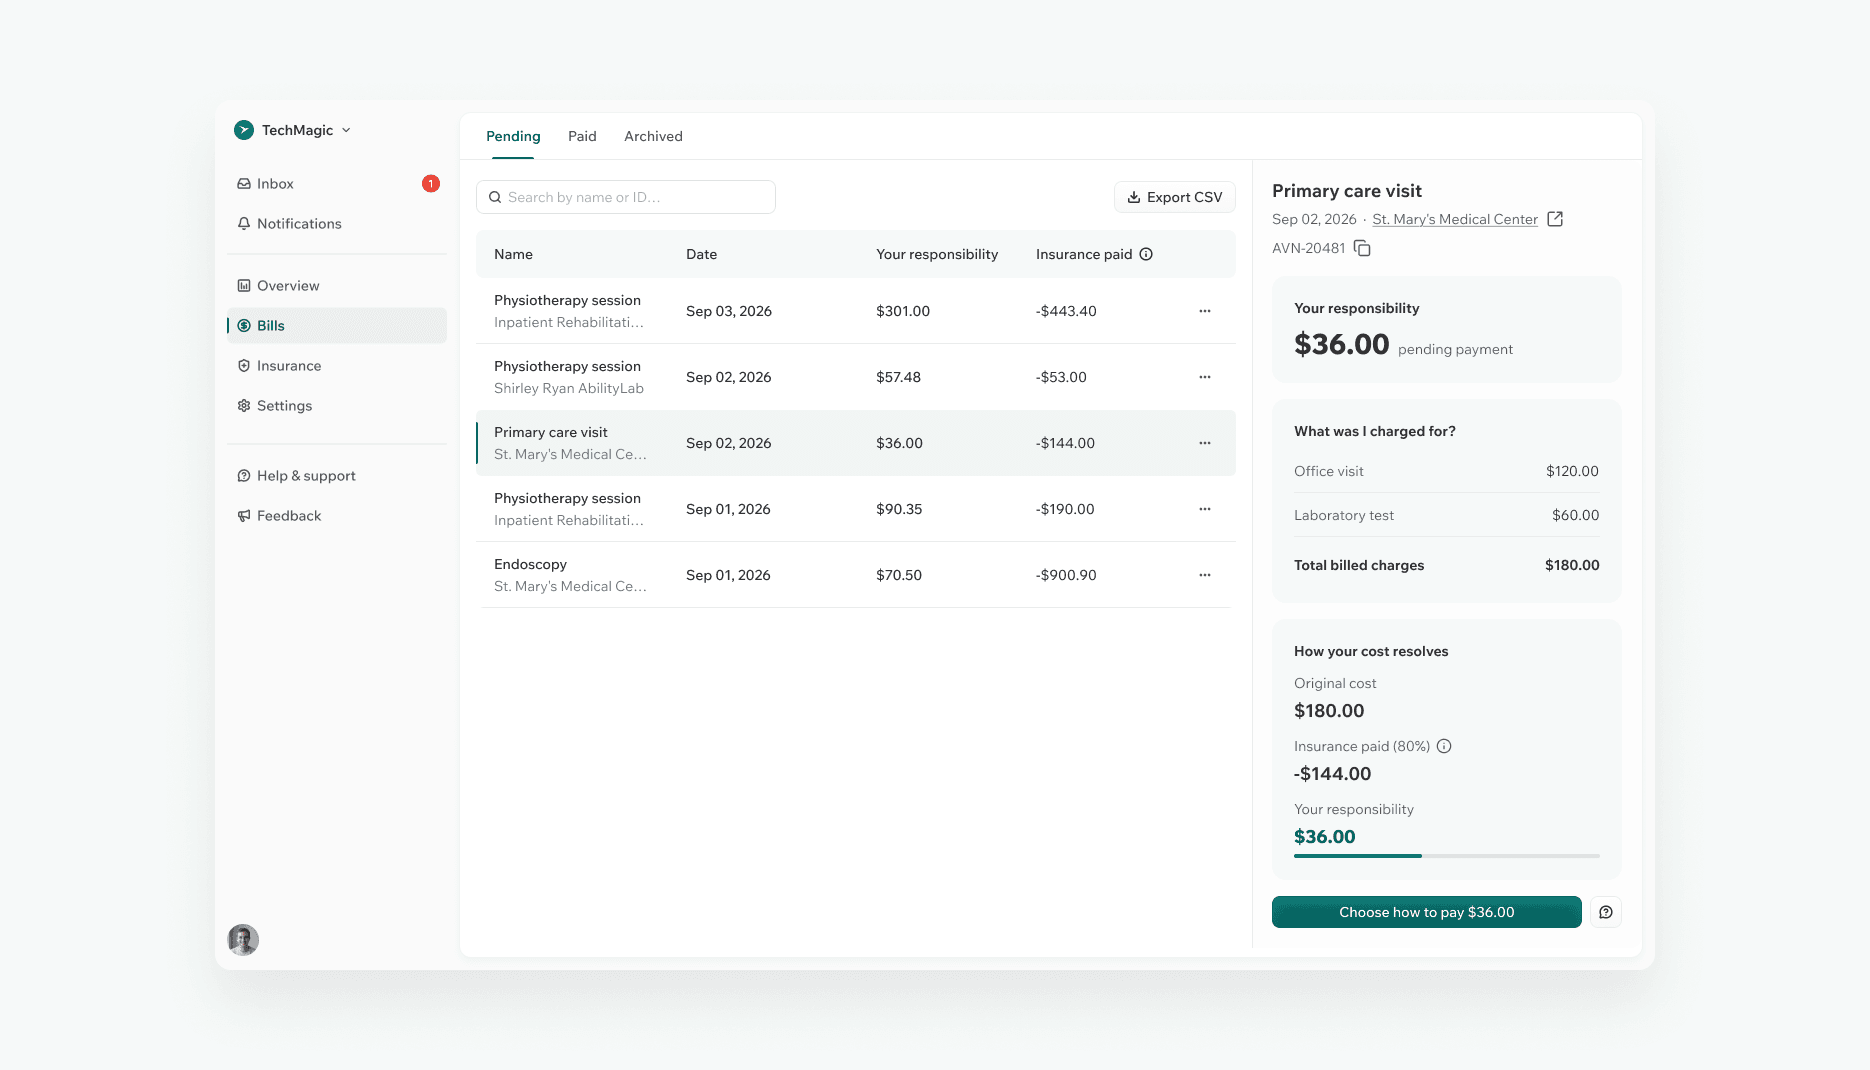Viewport: 1870px width, 1070px height.
Task: Open more options for Shirley Ryan AbilityLab row
Action: (x=1205, y=377)
